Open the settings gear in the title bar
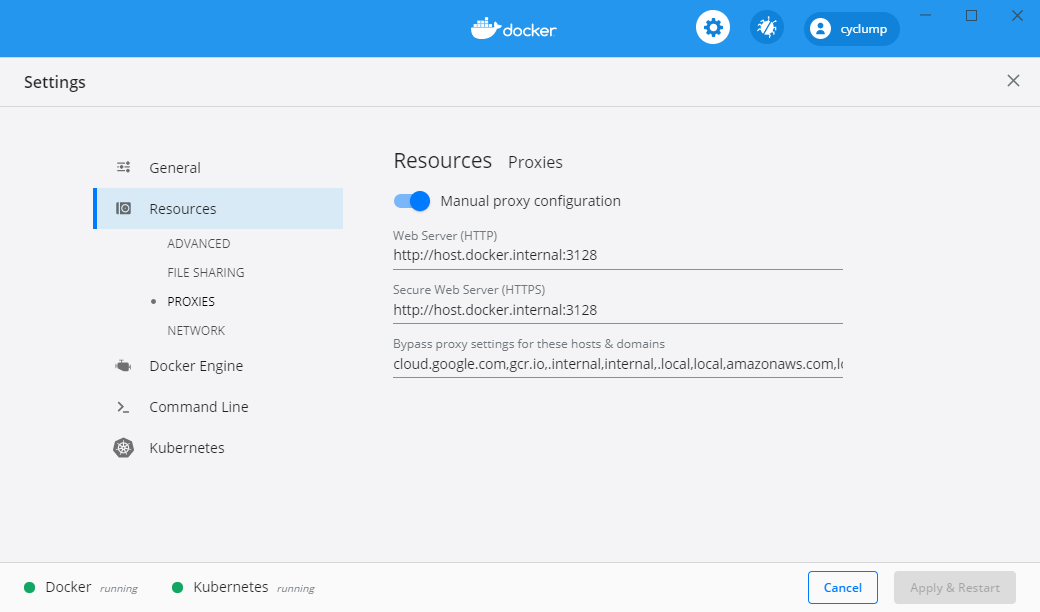 (712, 27)
